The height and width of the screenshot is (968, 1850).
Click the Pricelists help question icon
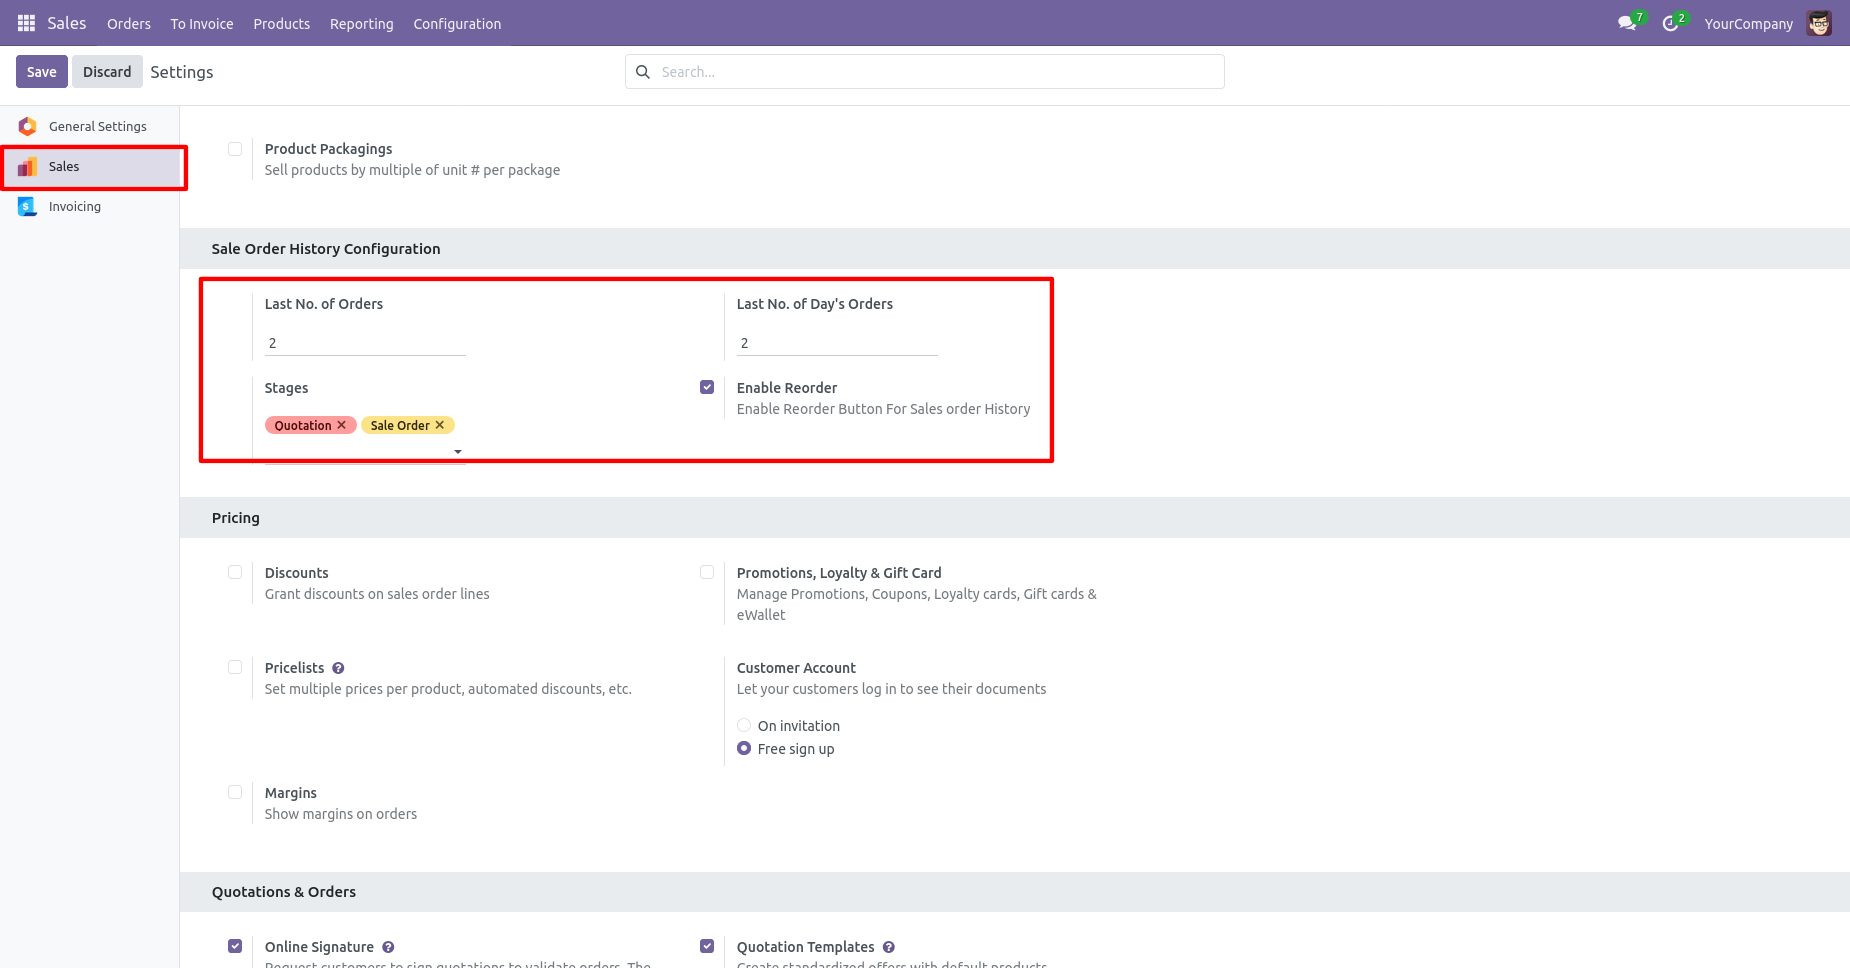point(338,668)
